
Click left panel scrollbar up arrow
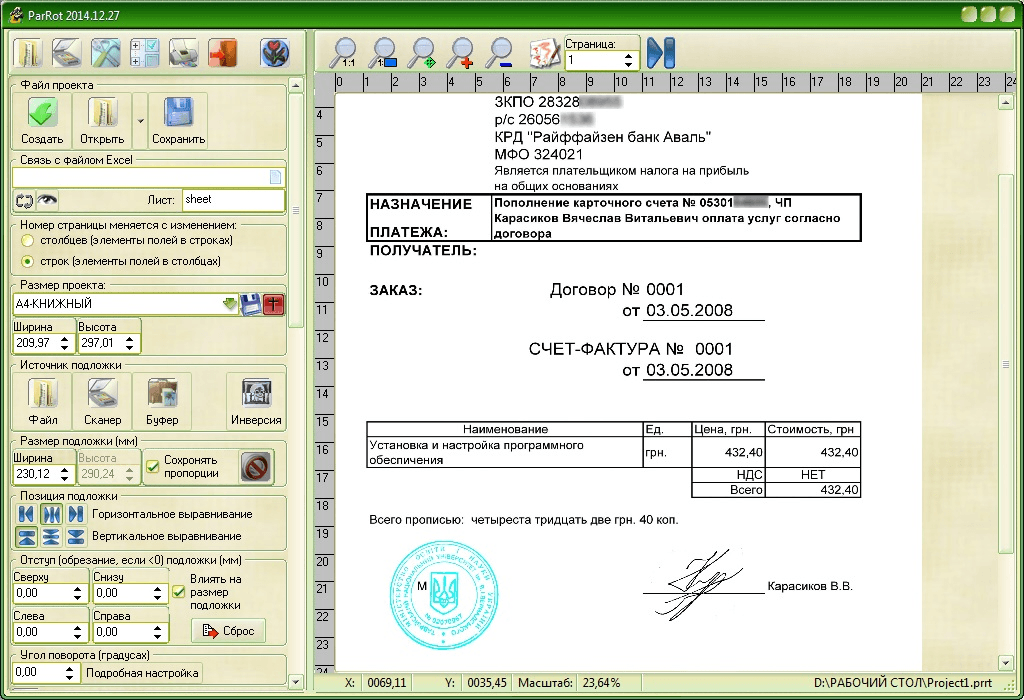pyautogui.click(x=295, y=85)
